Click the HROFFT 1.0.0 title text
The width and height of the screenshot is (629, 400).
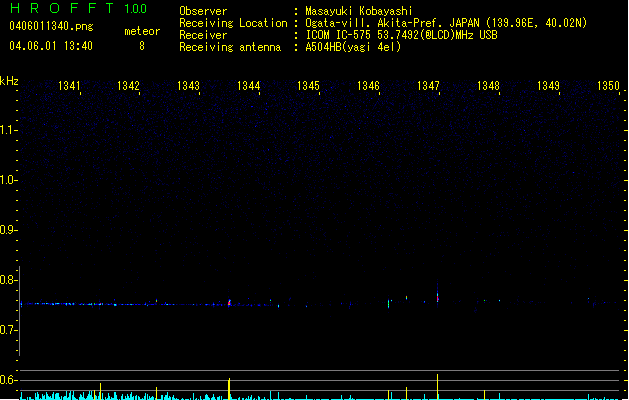tap(78, 8)
